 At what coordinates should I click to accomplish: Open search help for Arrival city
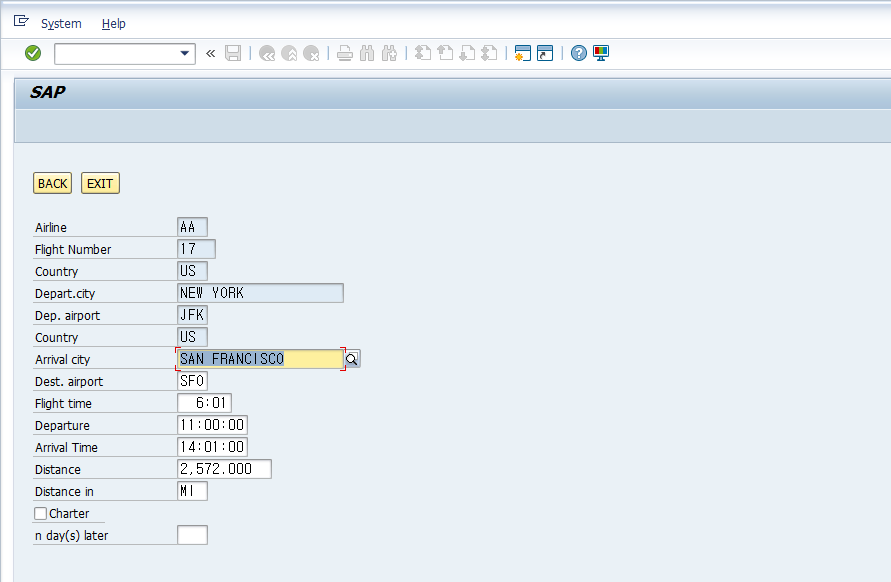[x=352, y=359]
